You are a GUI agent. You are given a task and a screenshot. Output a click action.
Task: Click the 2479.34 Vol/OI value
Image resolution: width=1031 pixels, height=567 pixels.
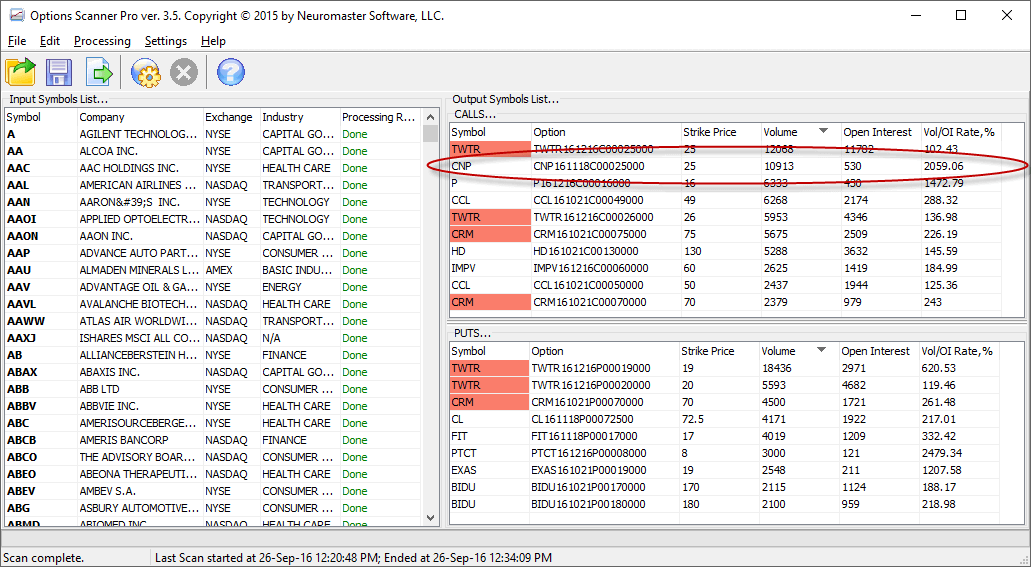point(942,453)
